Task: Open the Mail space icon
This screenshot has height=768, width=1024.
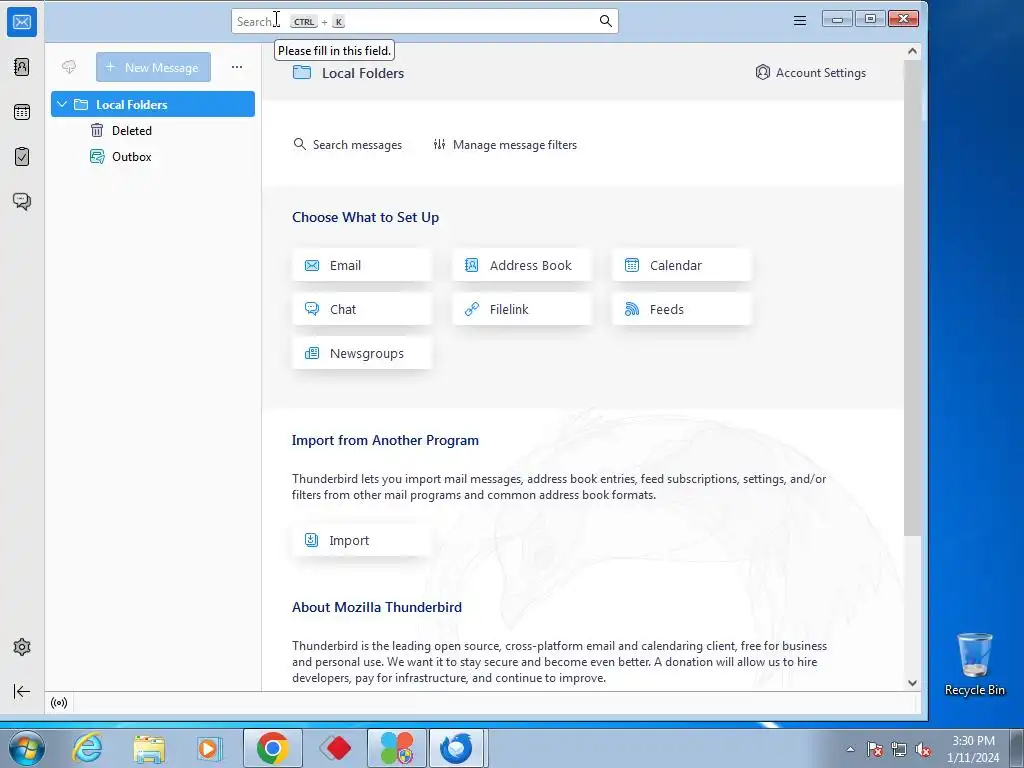Action: pos(22,22)
